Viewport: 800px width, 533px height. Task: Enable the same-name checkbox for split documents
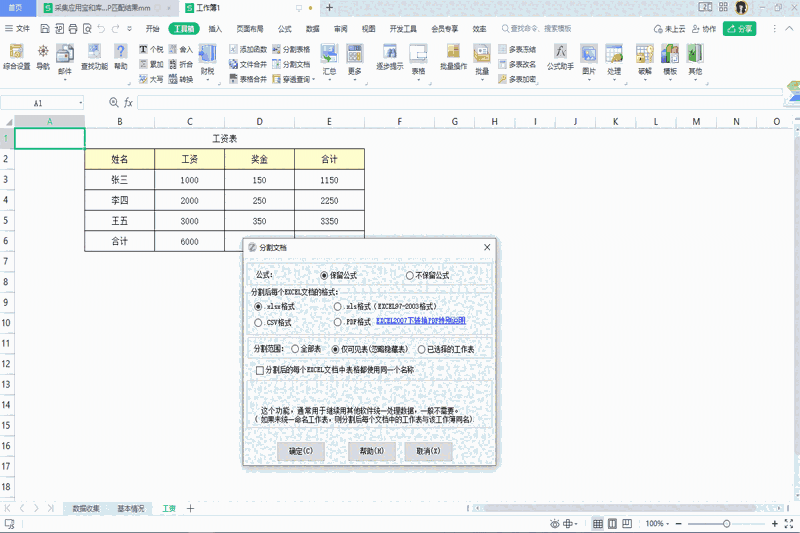point(260,370)
